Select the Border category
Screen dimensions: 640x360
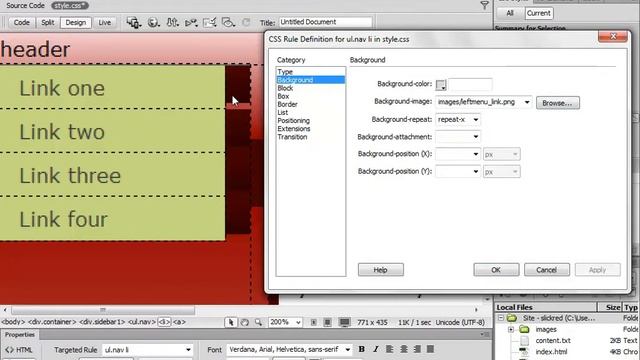(x=287, y=104)
